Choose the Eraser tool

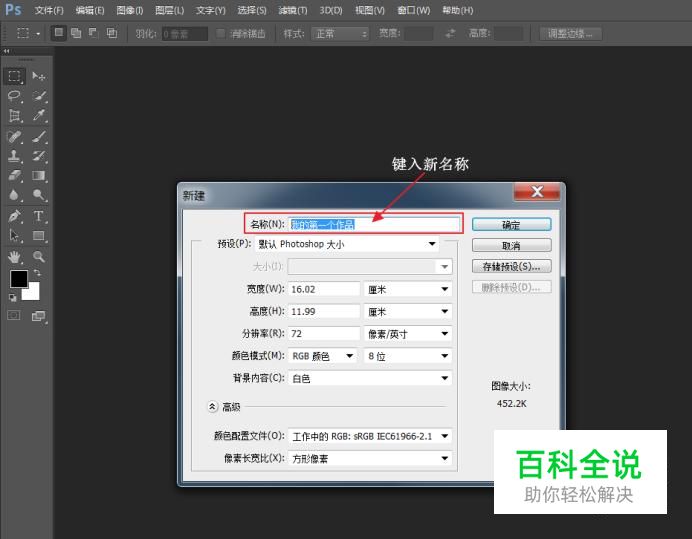14,175
